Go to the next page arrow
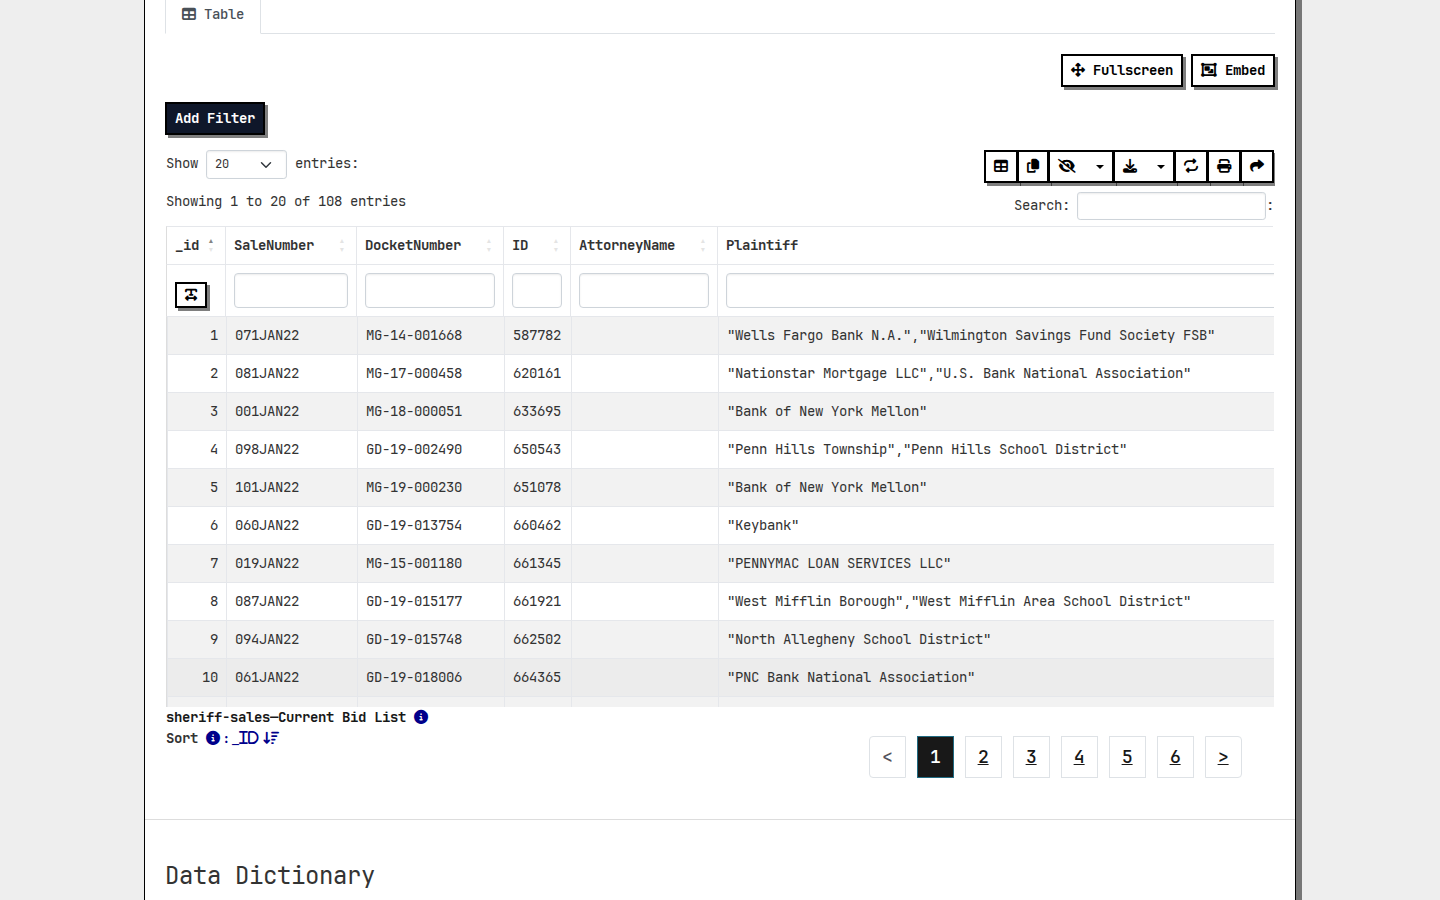Viewport: 1440px width, 900px height. click(1223, 757)
